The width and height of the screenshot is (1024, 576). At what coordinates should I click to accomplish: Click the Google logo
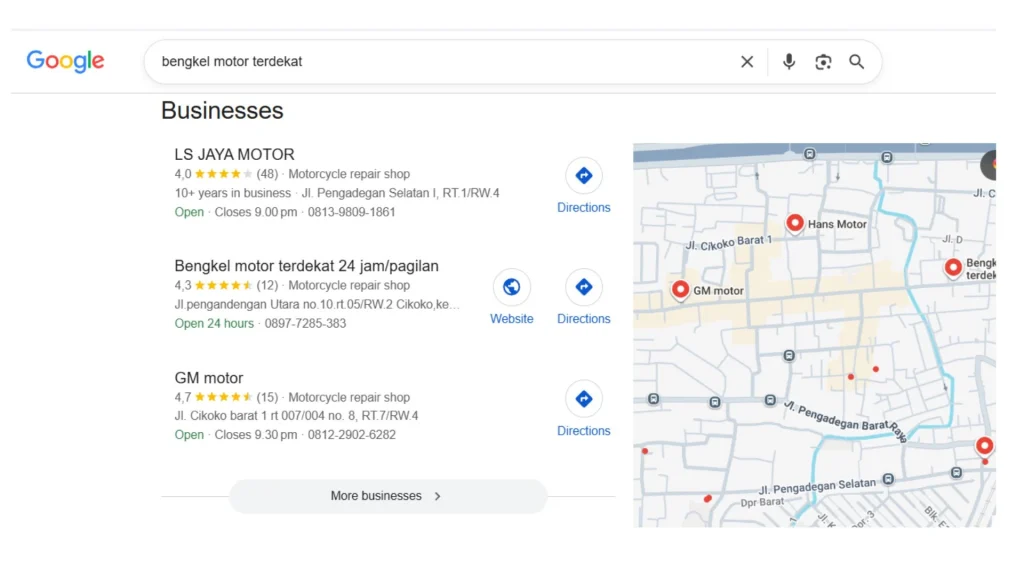(x=65, y=61)
